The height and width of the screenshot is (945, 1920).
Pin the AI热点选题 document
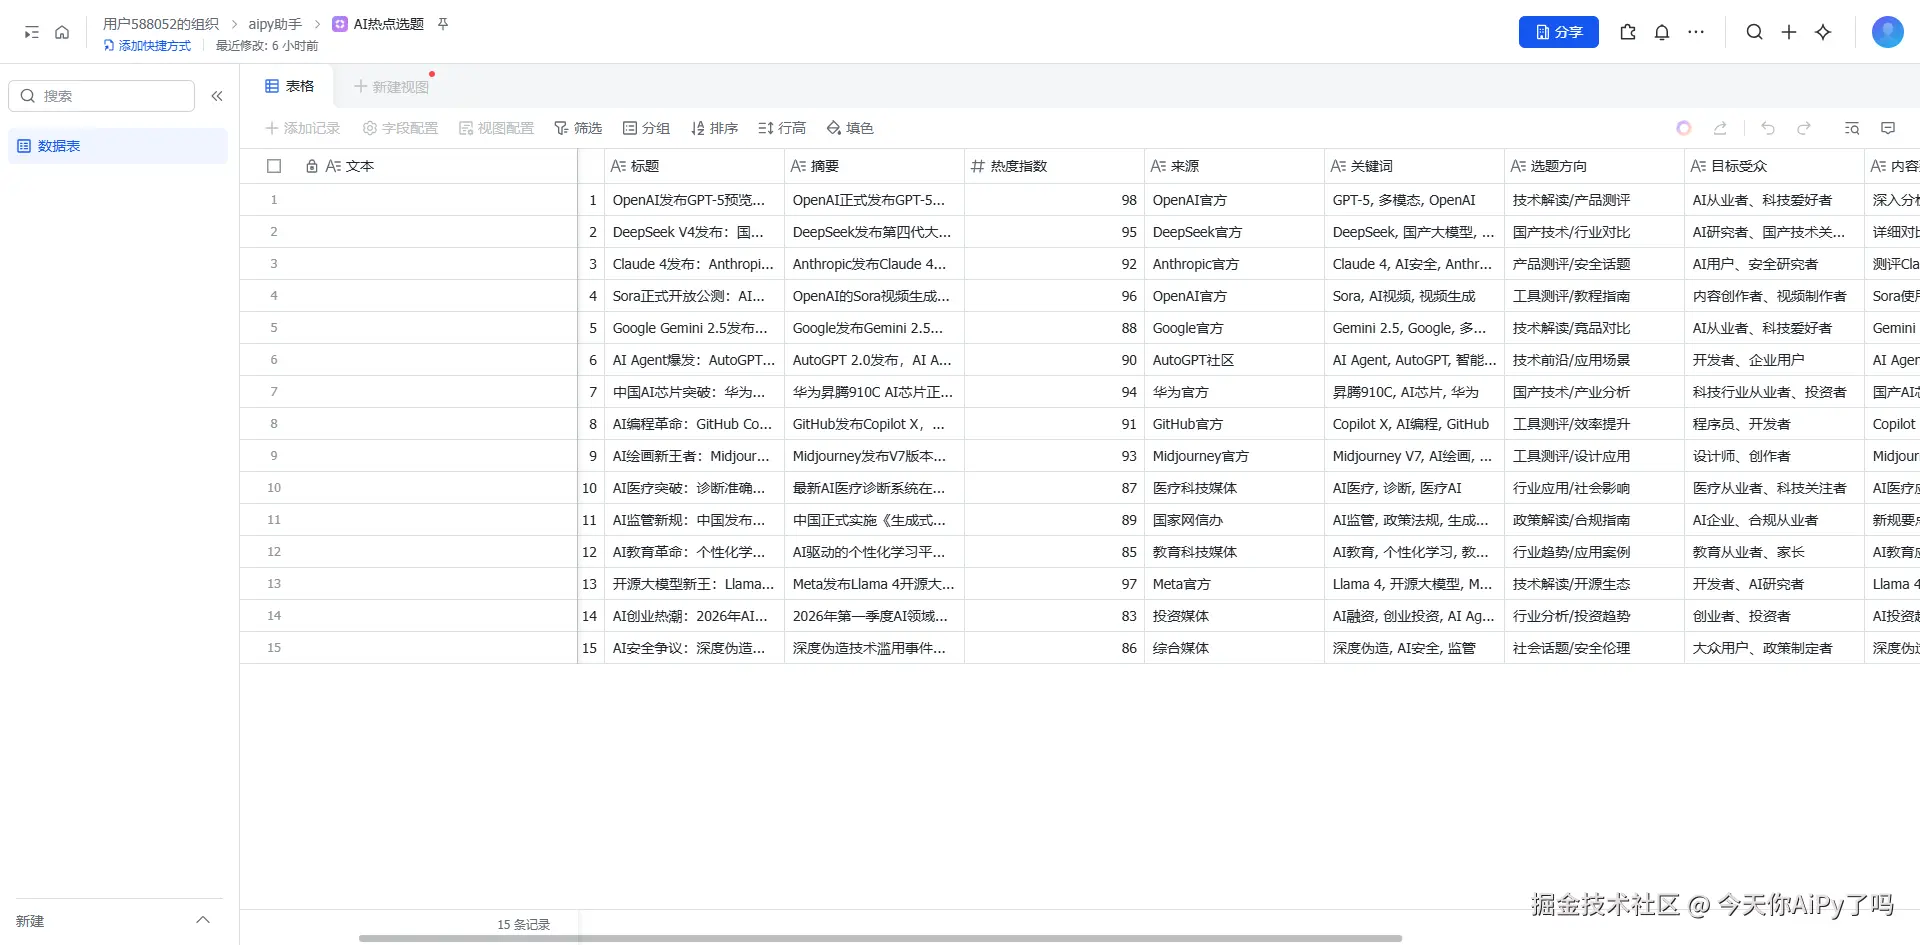click(x=443, y=24)
